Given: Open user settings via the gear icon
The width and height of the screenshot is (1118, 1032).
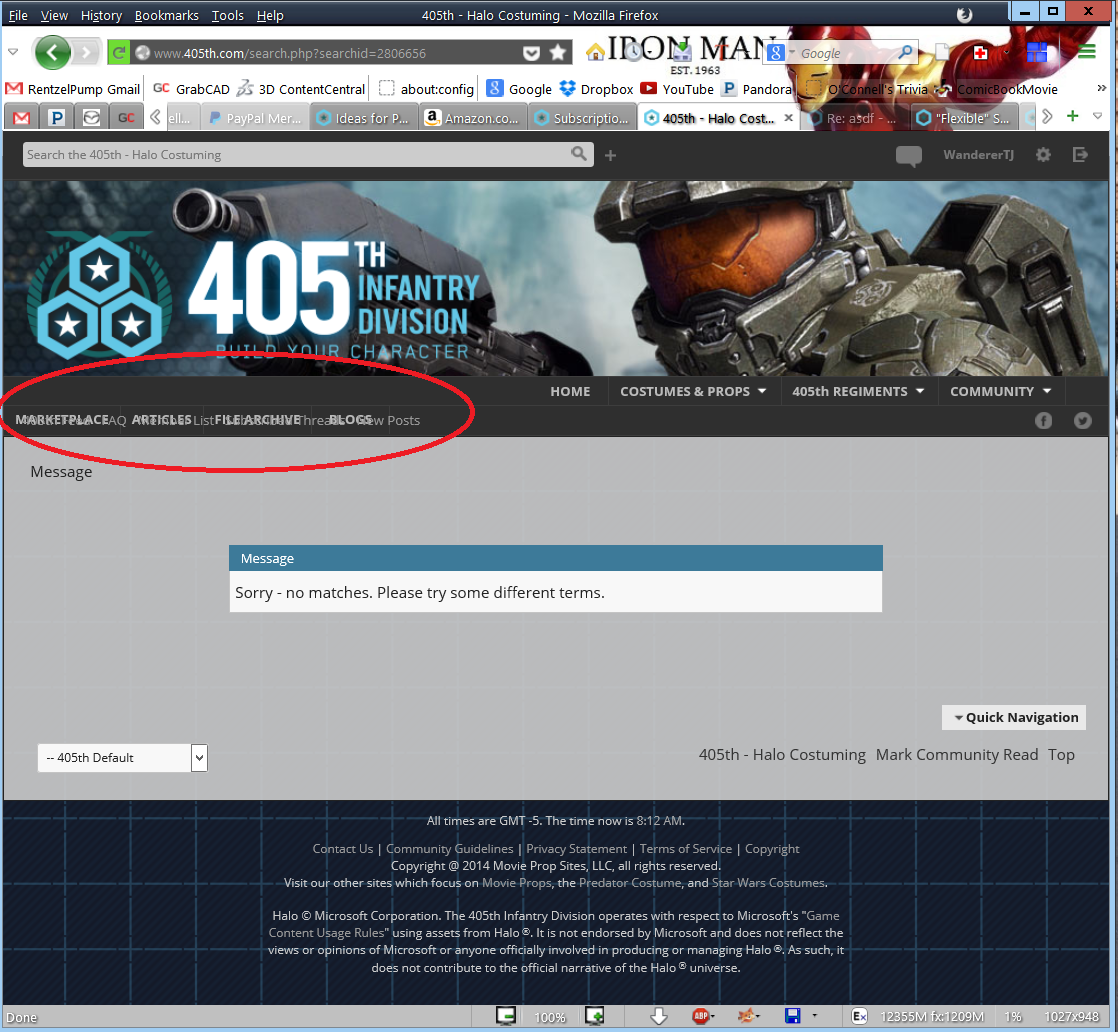Looking at the screenshot, I should coord(1043,155).
